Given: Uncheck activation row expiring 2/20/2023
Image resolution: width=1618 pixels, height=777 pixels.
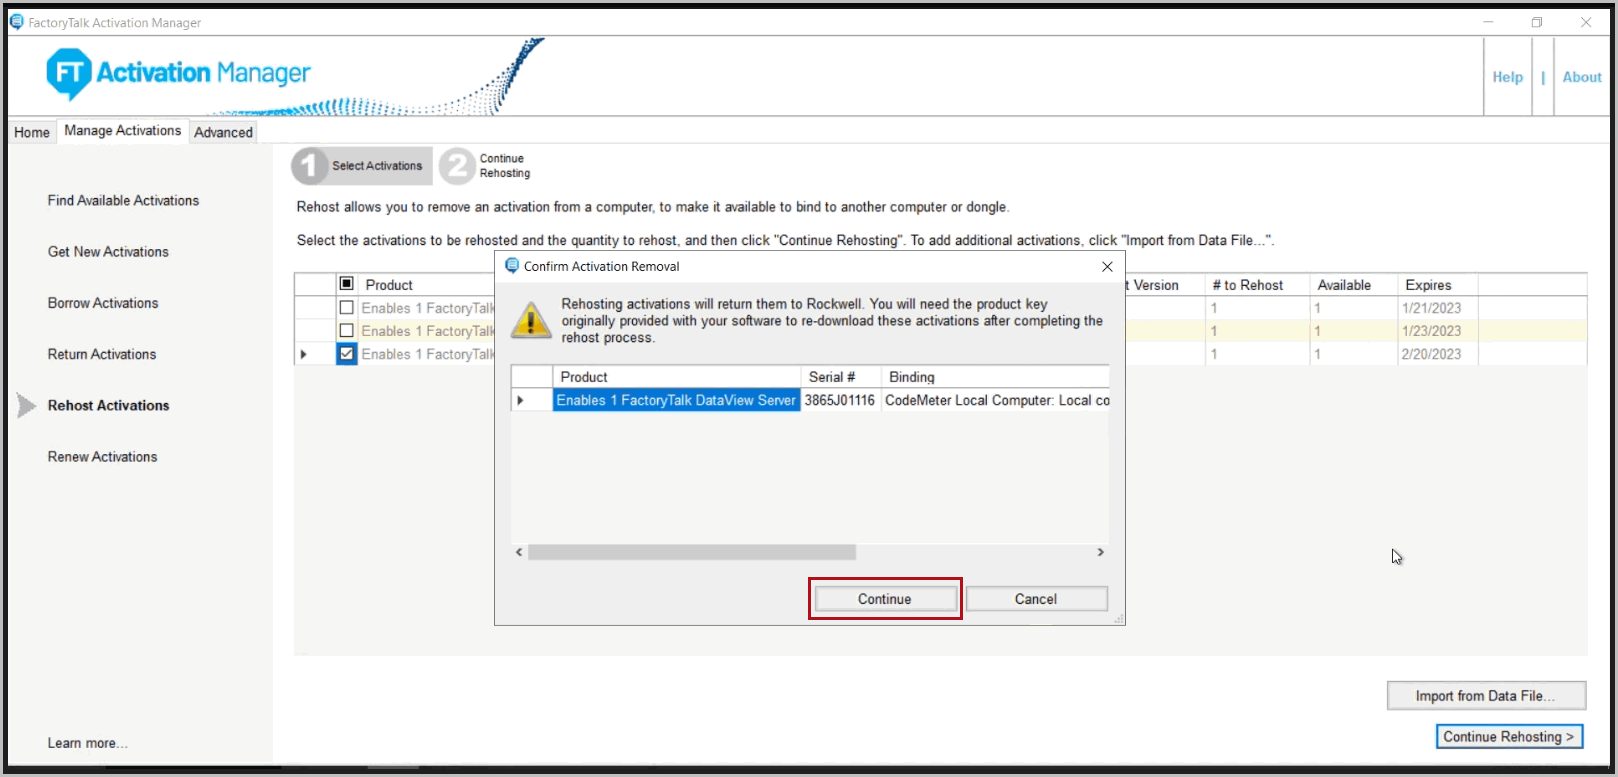Looking at the screenshot, I should click(346, 354).
